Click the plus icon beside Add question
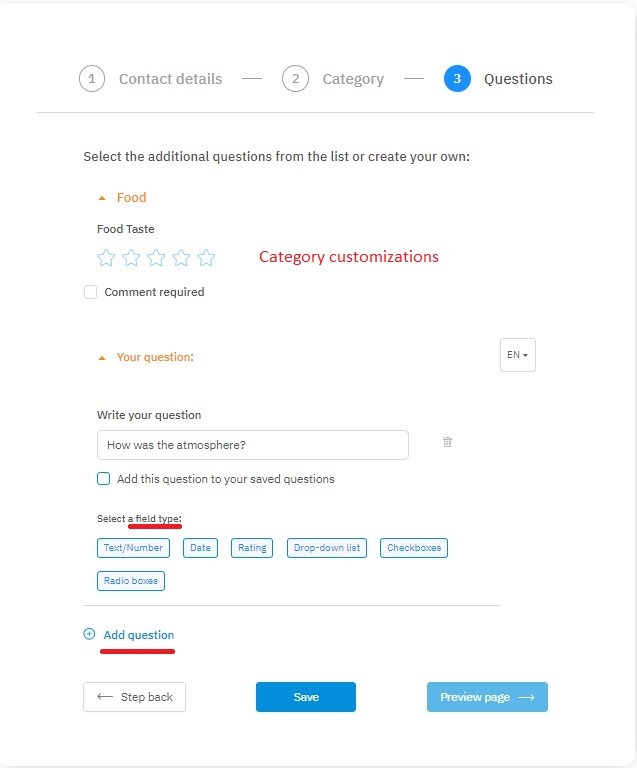 pyautogui.click(x=89, y=634)
